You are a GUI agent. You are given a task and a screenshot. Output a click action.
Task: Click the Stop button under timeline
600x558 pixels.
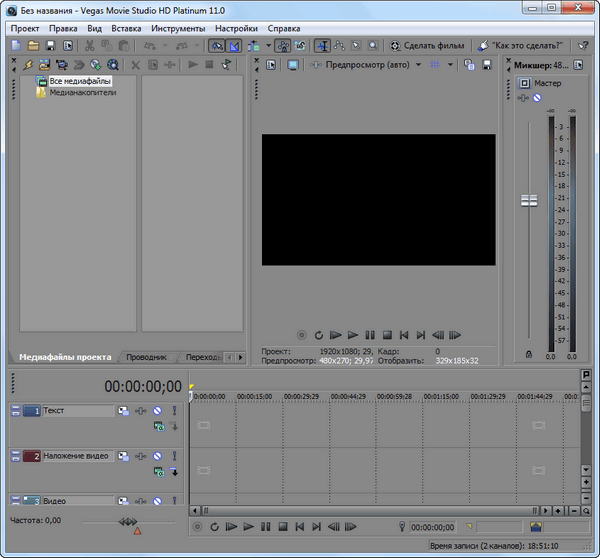click(x=283, y=527)
